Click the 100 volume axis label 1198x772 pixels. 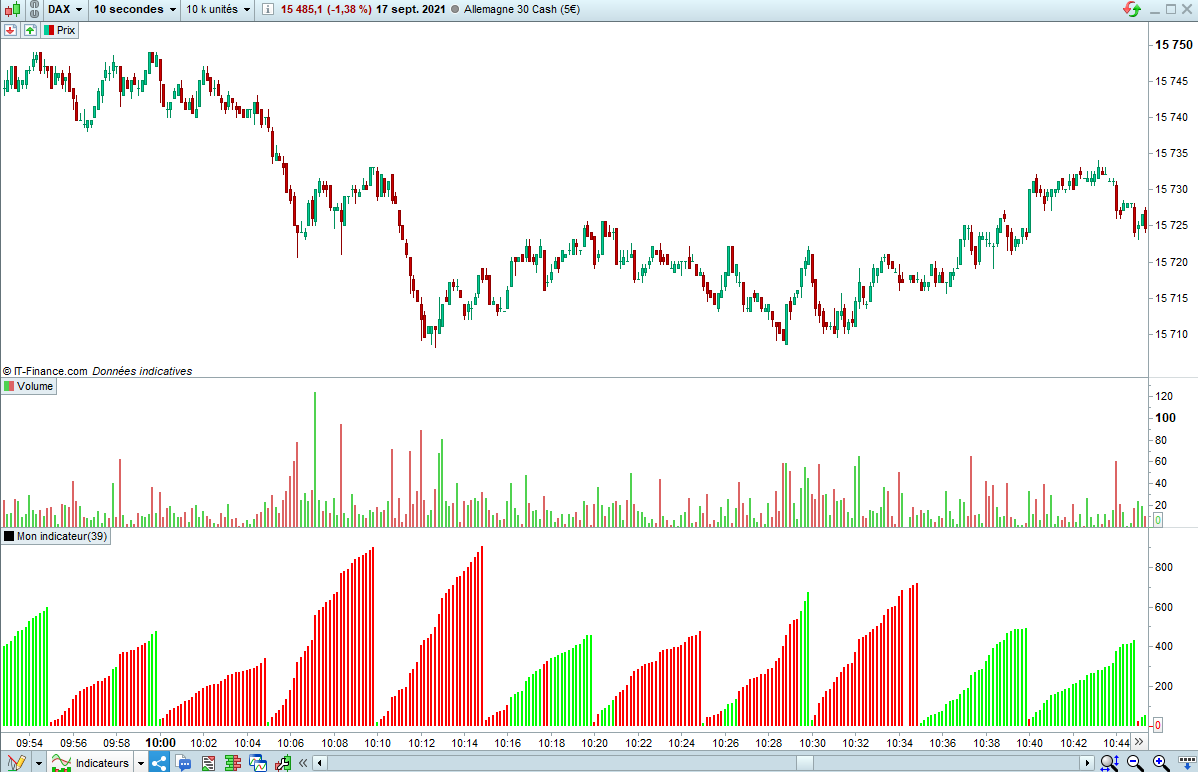1165,417
